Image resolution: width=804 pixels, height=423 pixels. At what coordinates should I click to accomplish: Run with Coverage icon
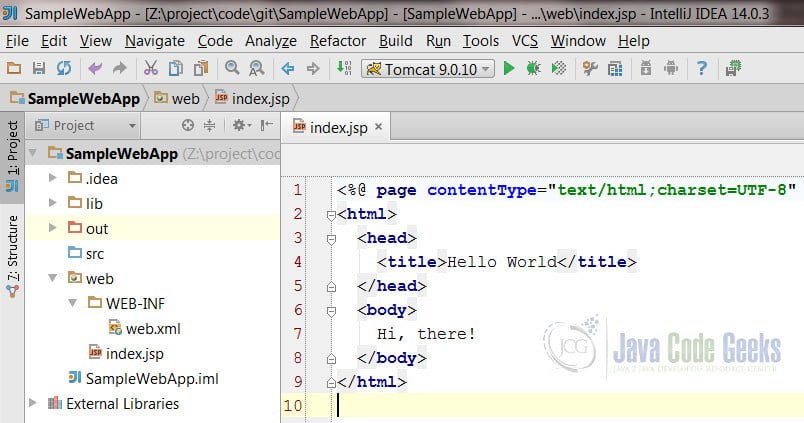(x=558, y=68)
